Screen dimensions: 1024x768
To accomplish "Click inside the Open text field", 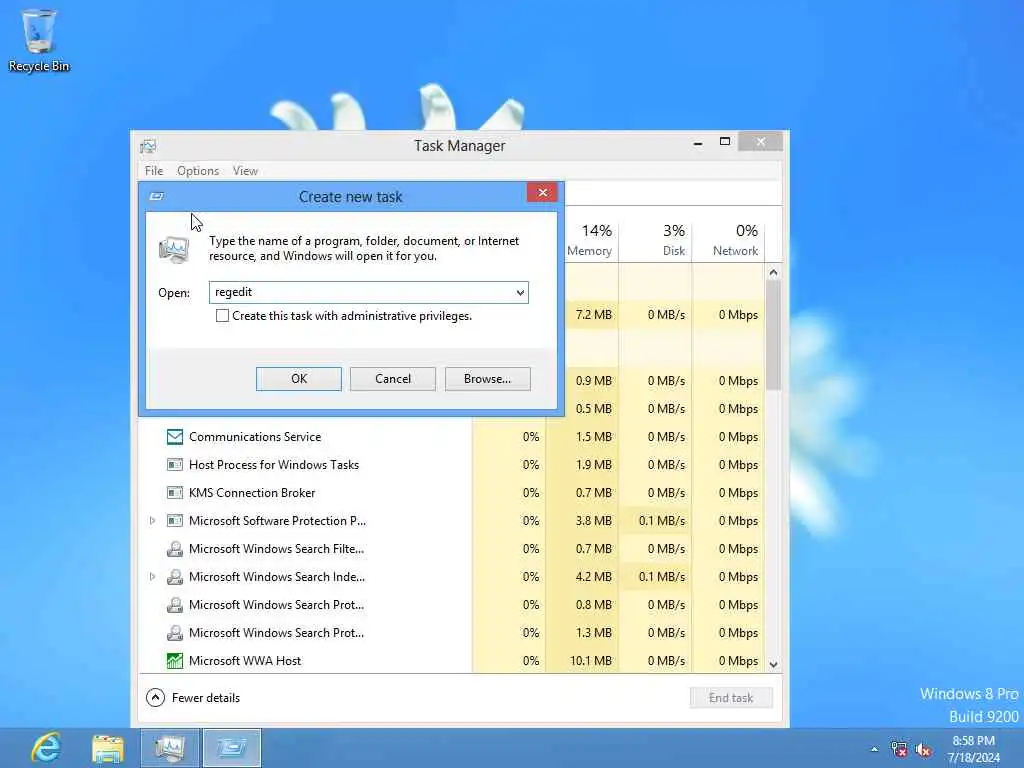I will 362,293.
